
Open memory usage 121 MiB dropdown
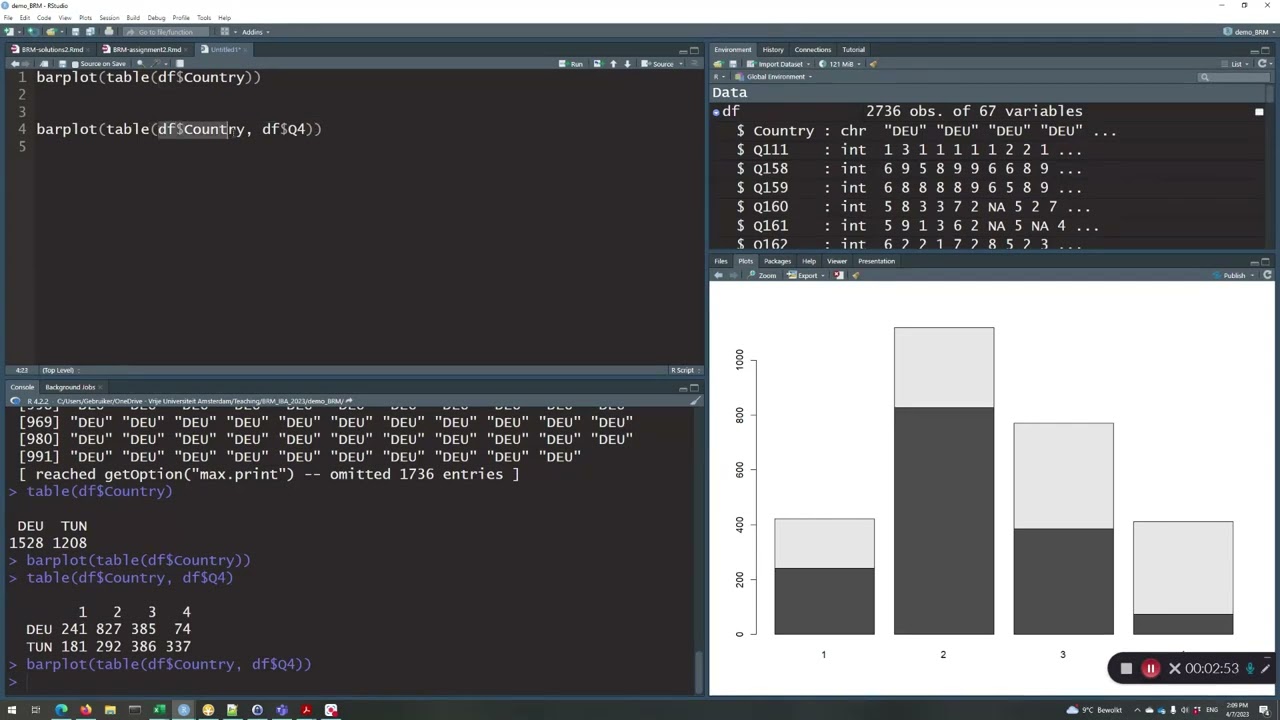(839, 64)
